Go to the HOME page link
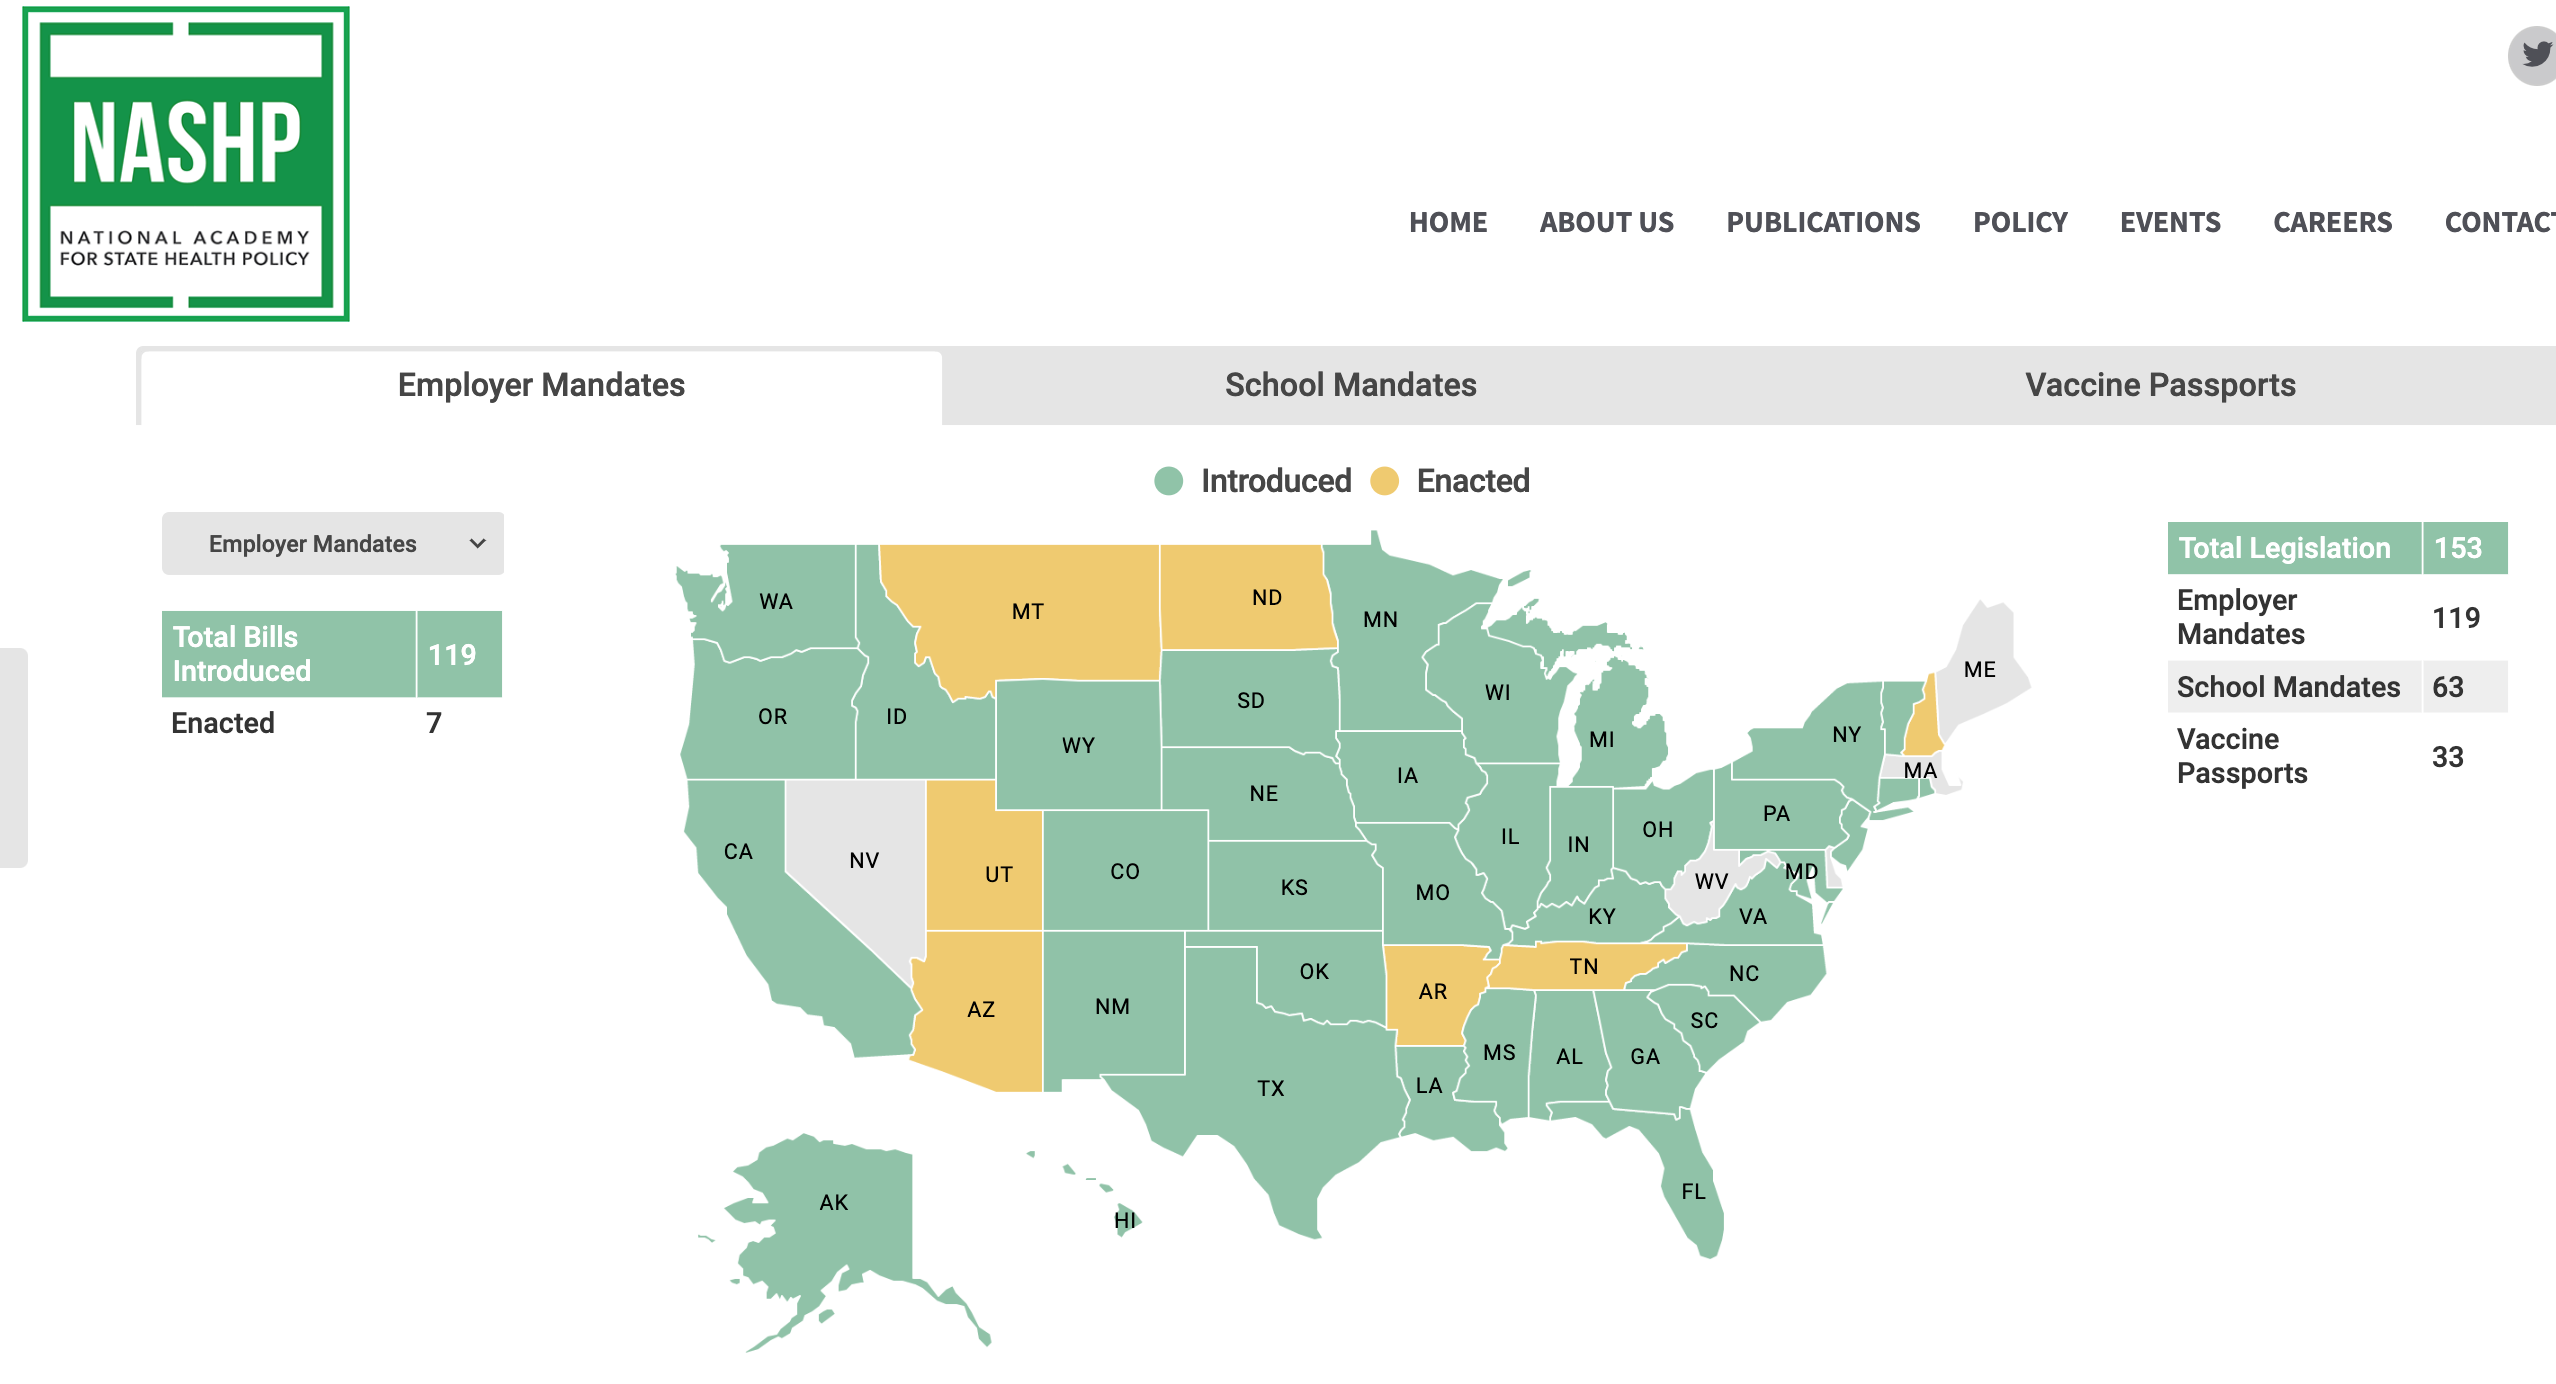Viewport: 2556px width, 1384px height. point(1448,222)
